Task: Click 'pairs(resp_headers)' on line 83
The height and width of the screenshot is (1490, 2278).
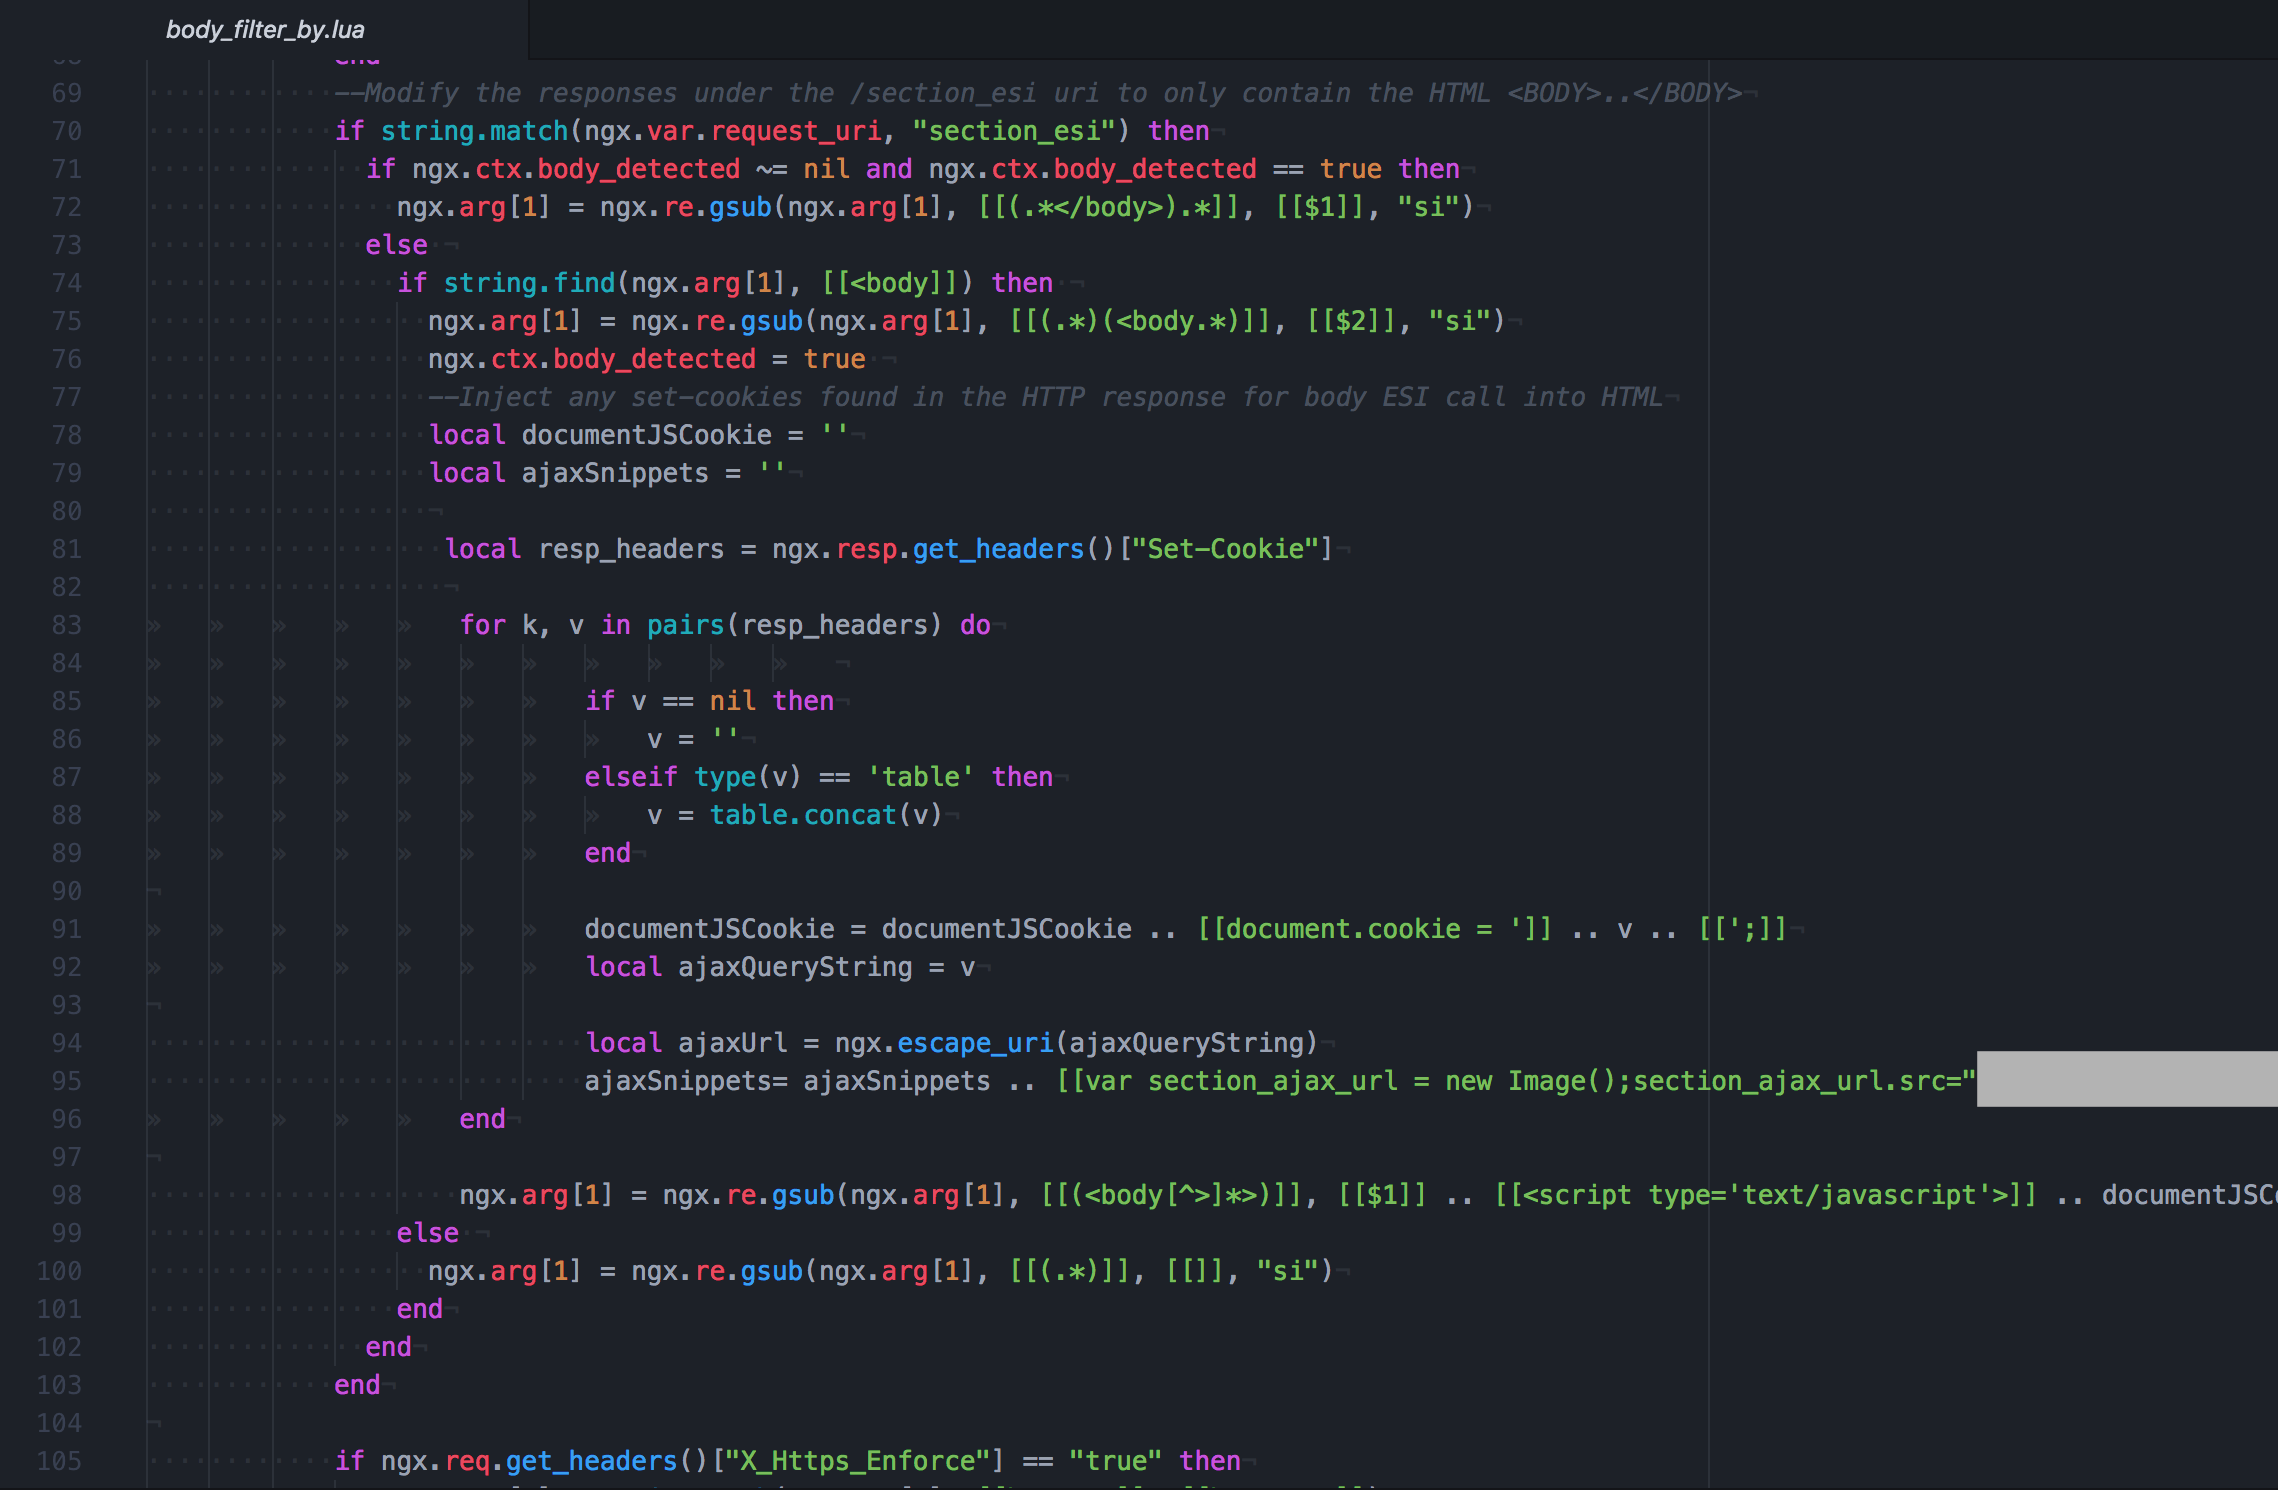Action: [795, 625]
